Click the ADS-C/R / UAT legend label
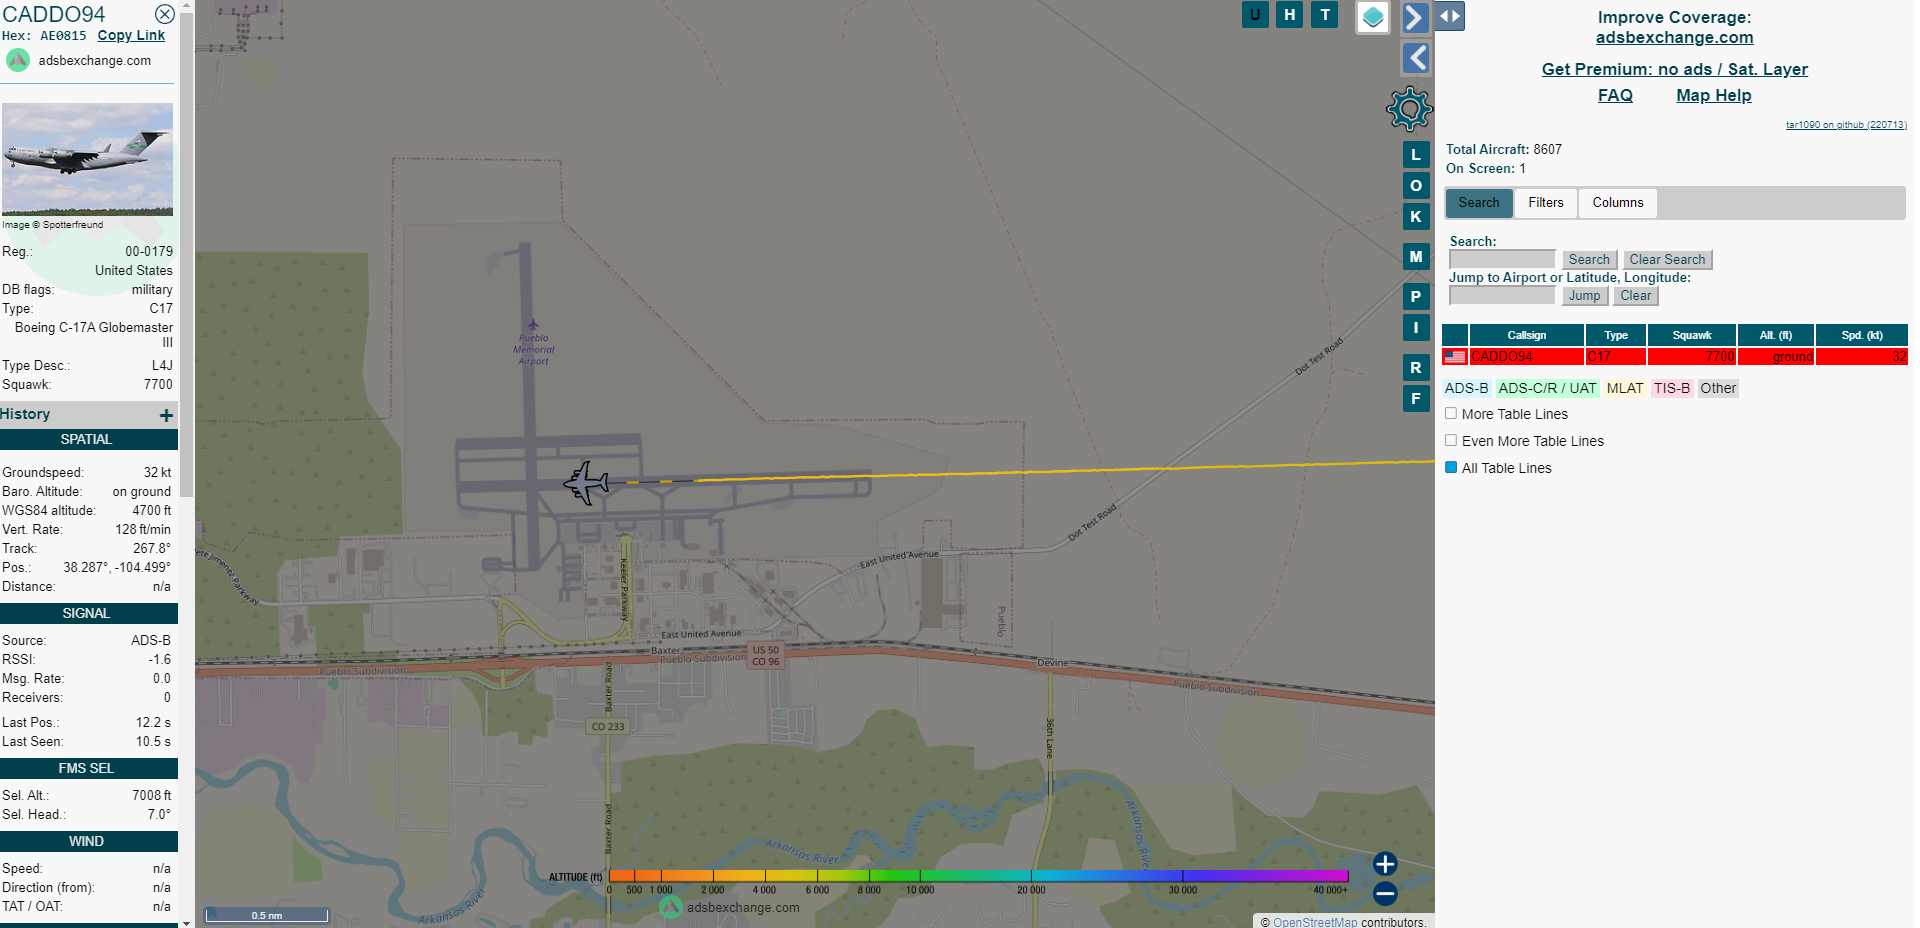This screenshot has width=1920, height=928. 1547,389
